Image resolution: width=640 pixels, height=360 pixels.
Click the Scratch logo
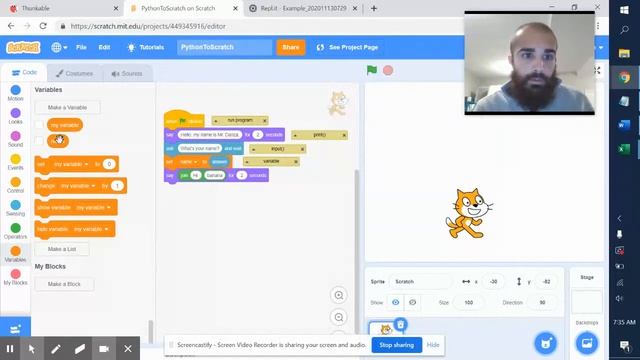coord(23,47)
